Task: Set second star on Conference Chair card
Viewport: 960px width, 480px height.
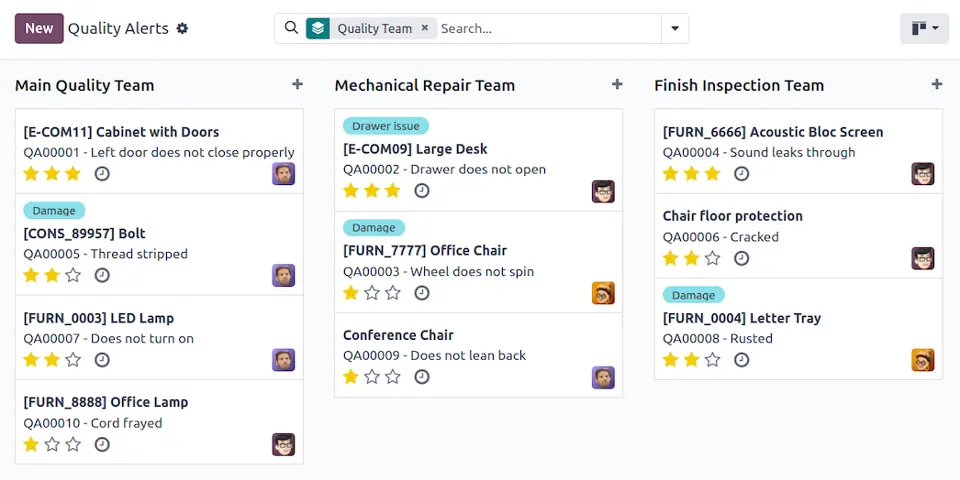Action: [372, 377]
